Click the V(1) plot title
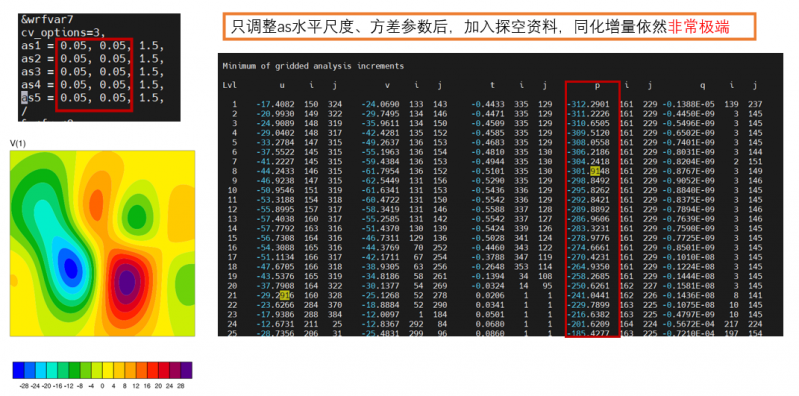 coord(18,144)
